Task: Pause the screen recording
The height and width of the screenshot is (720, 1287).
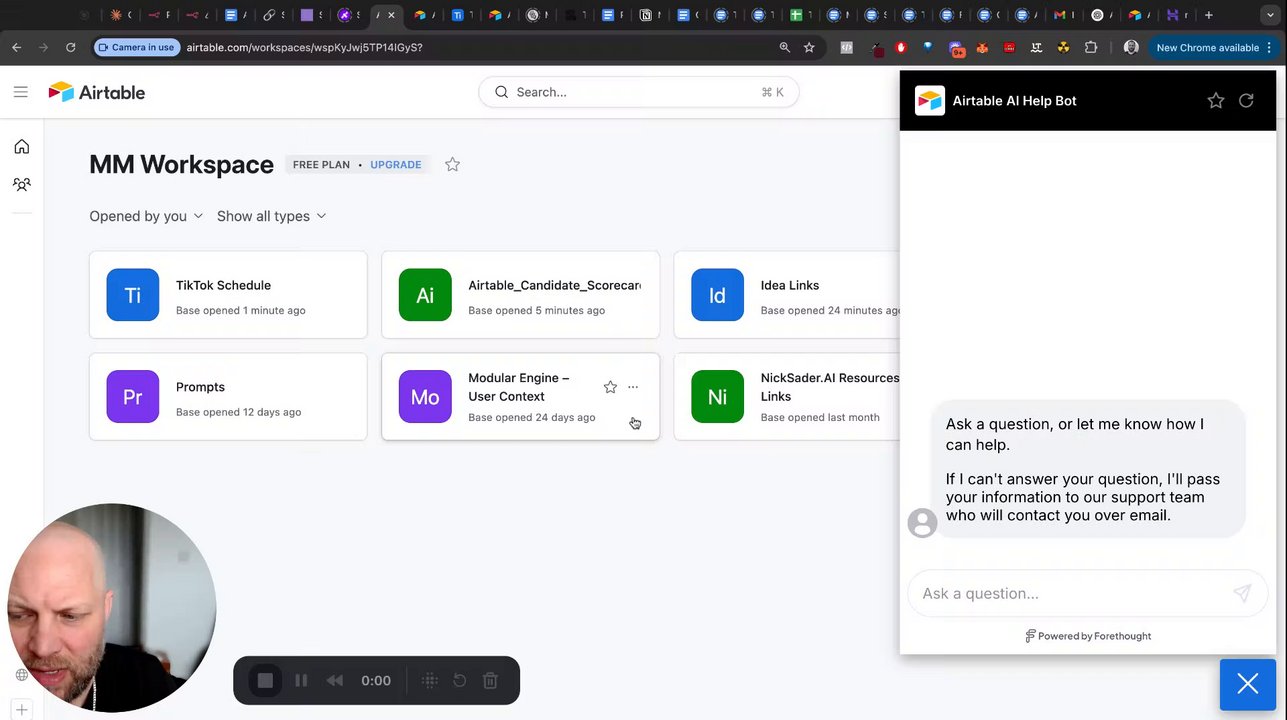Action: [x=301, y=681]
